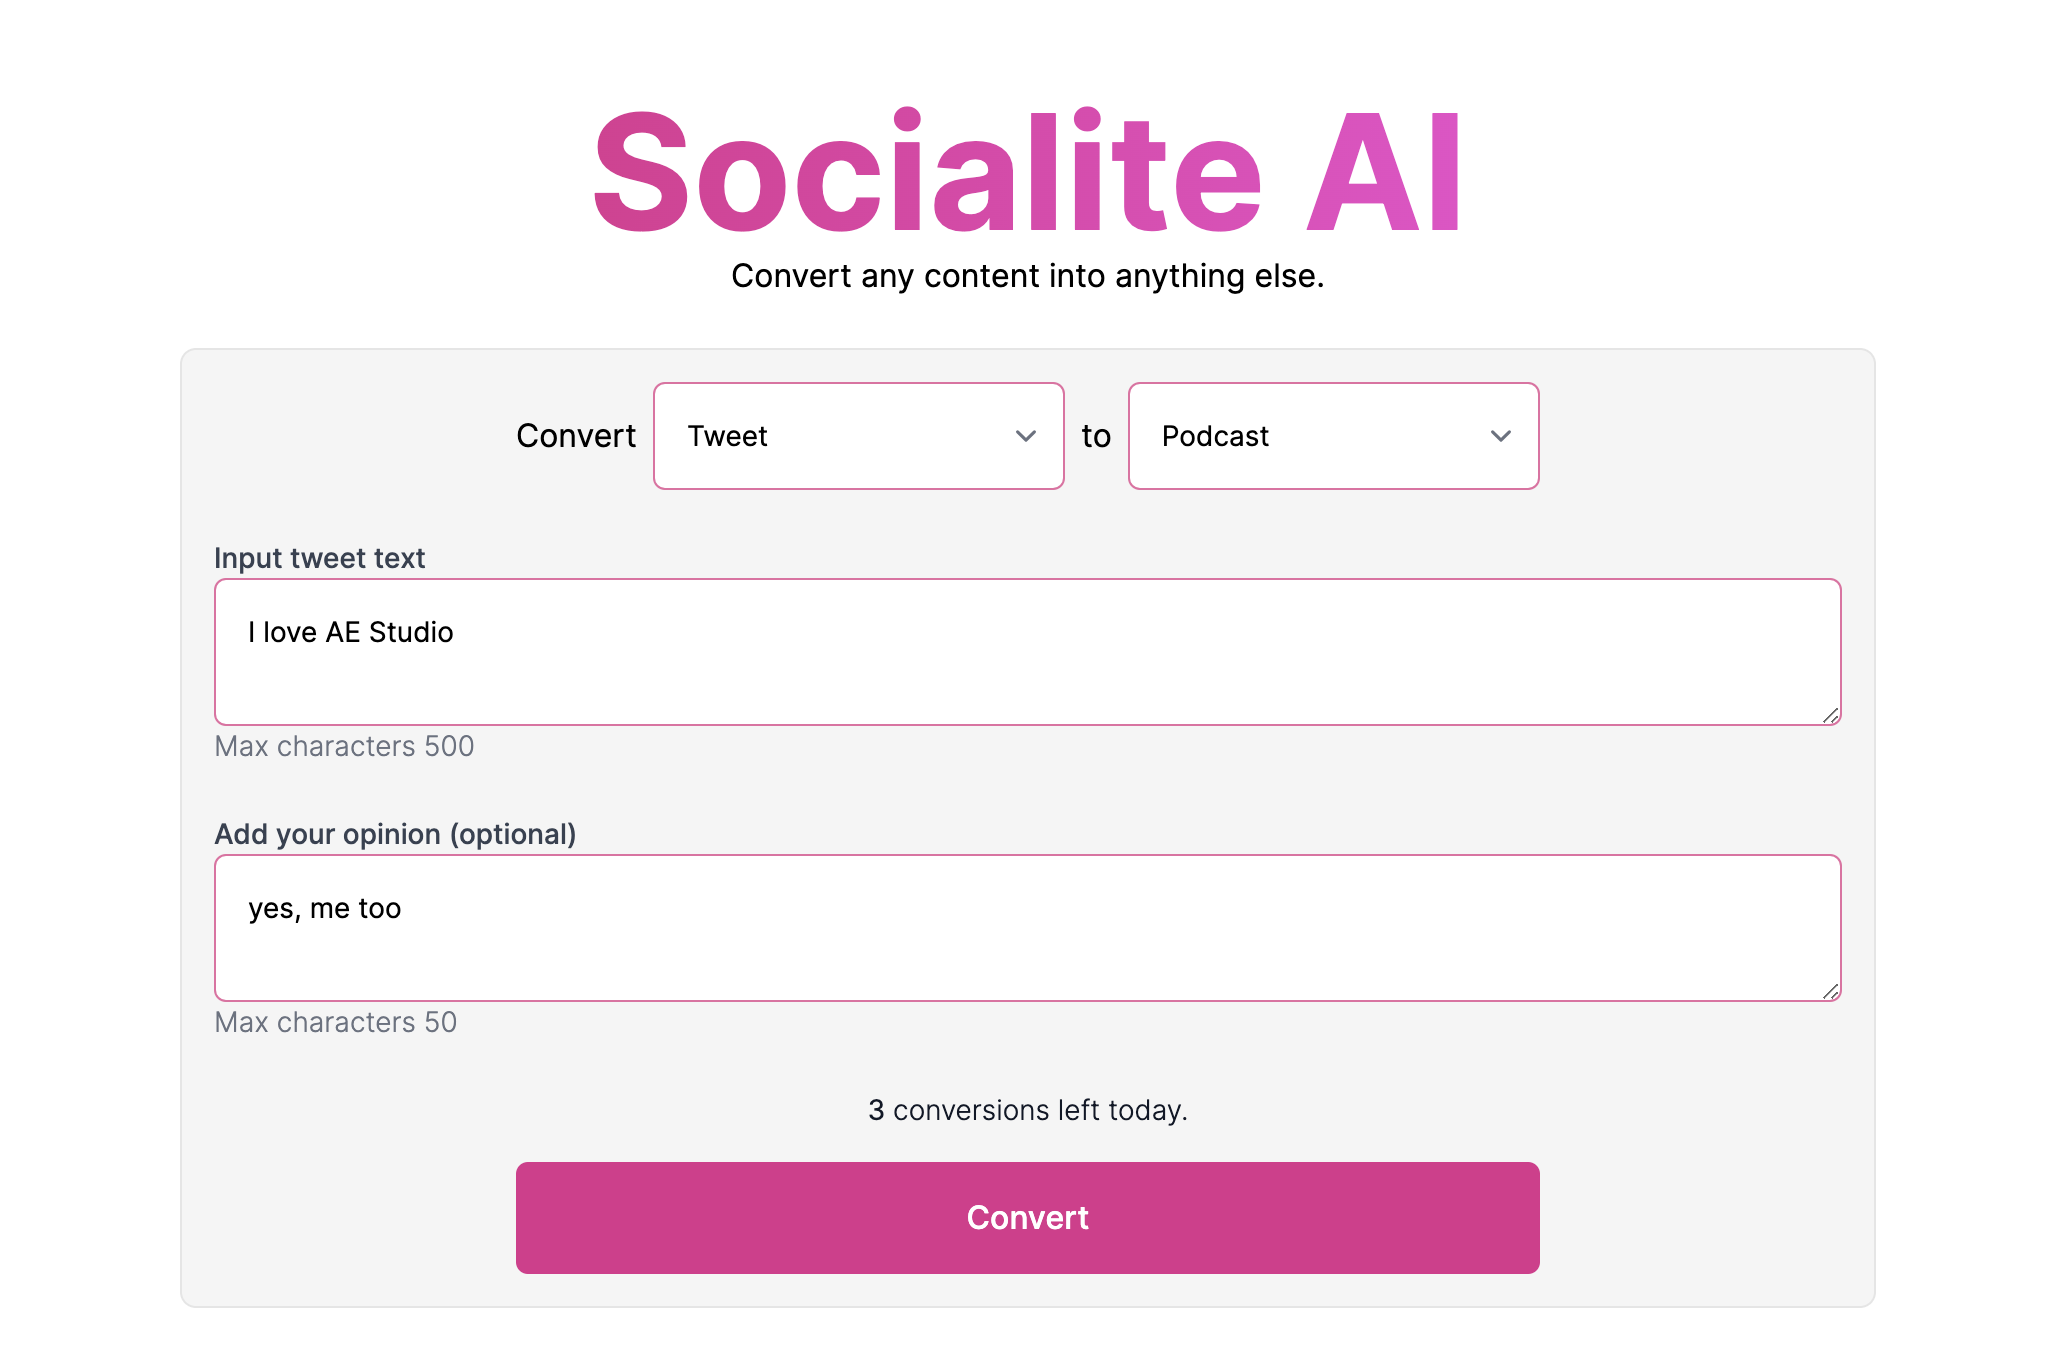Click the 'Input tweet text' label

pyautogui.click(x=318, y=558)
